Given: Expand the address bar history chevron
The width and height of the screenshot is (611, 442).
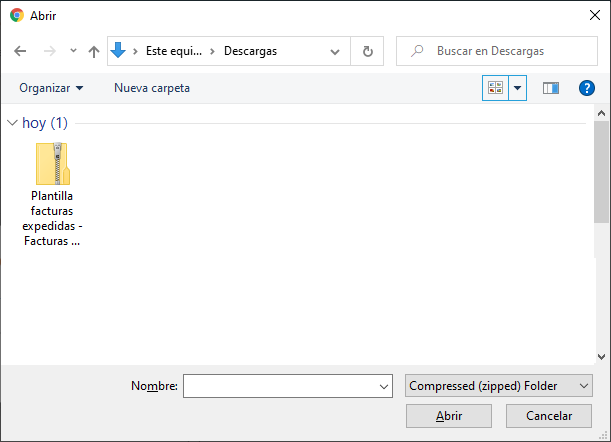Looking at the screenshot, I should [x=335, y=51].
